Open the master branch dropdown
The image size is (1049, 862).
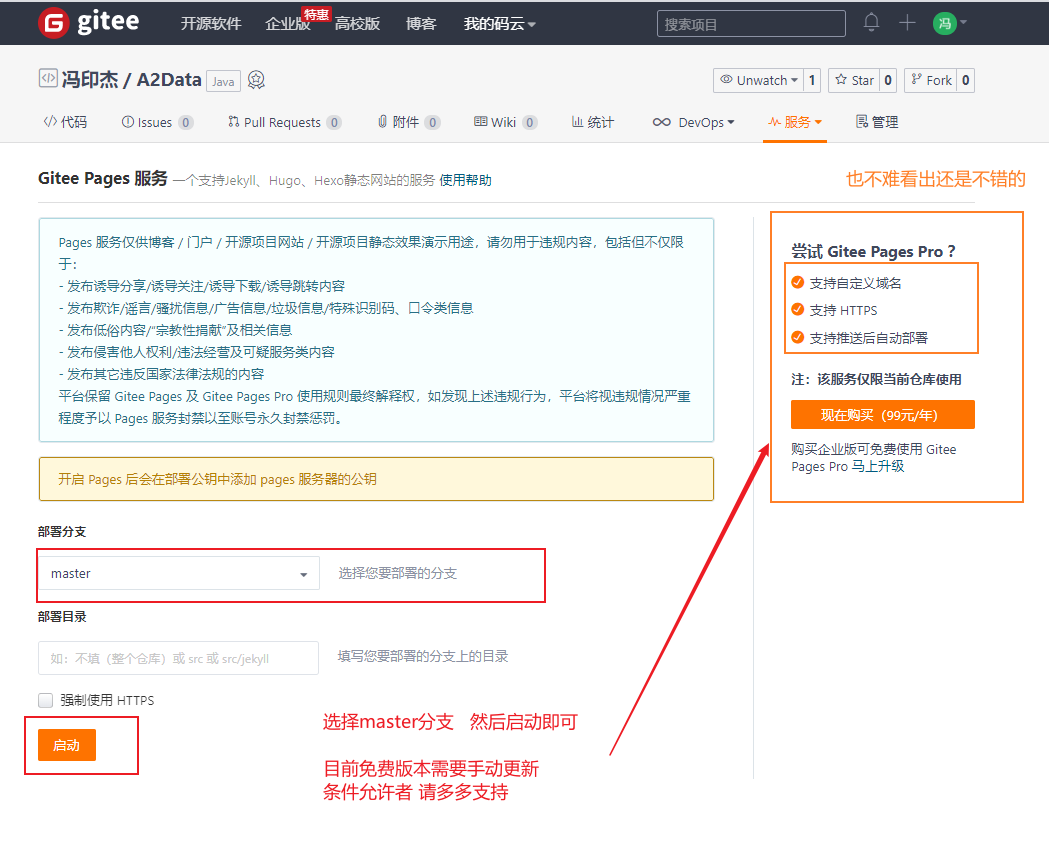179,574
